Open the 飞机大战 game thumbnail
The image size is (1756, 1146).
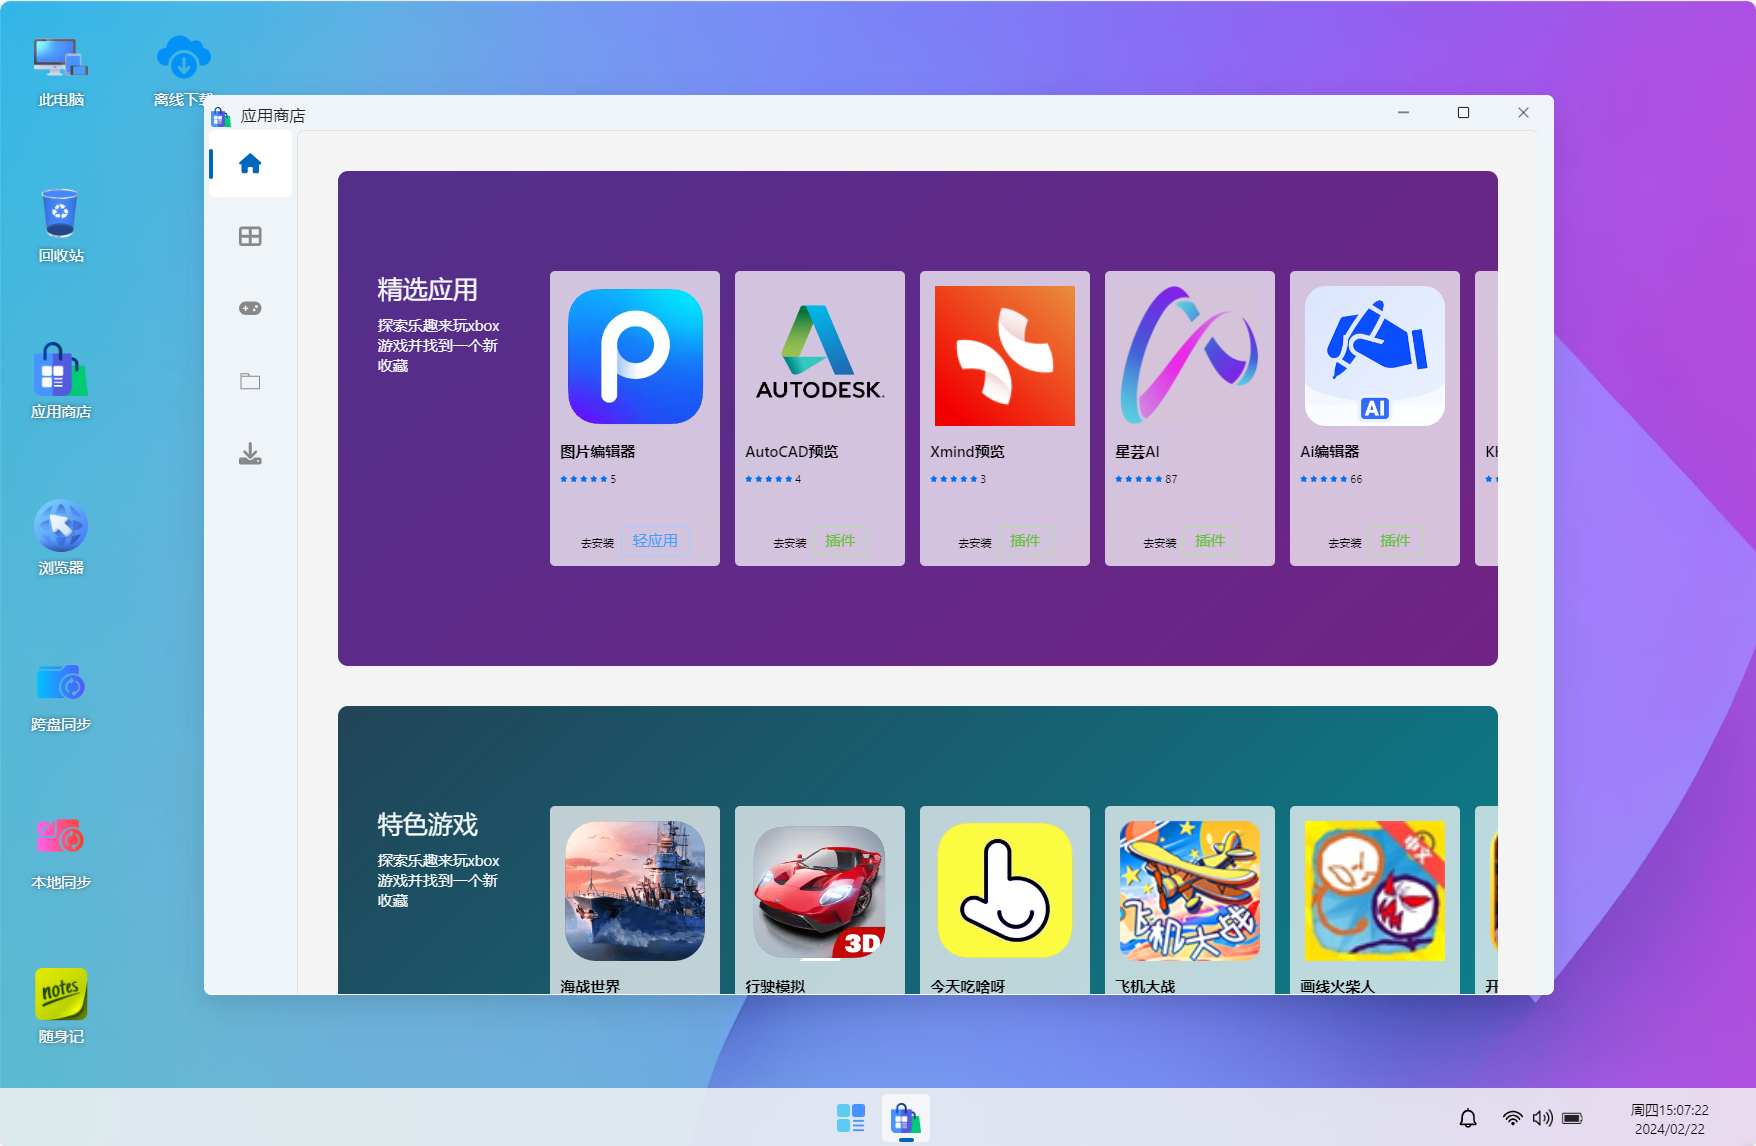[1190, 891]
